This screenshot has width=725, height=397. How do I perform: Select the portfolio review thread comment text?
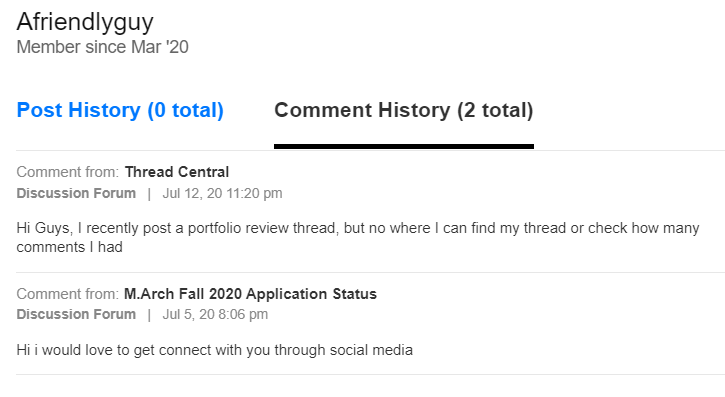pos(358,238)
